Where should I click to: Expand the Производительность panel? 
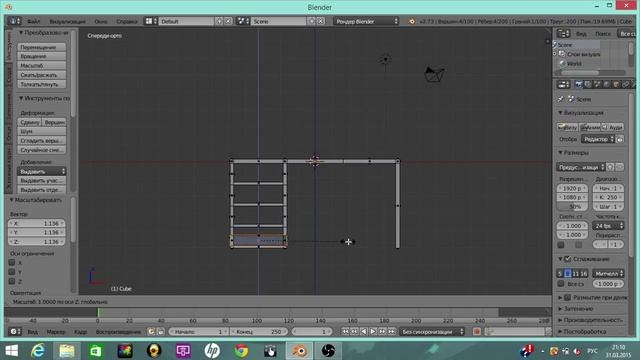[x=560, y=320]
